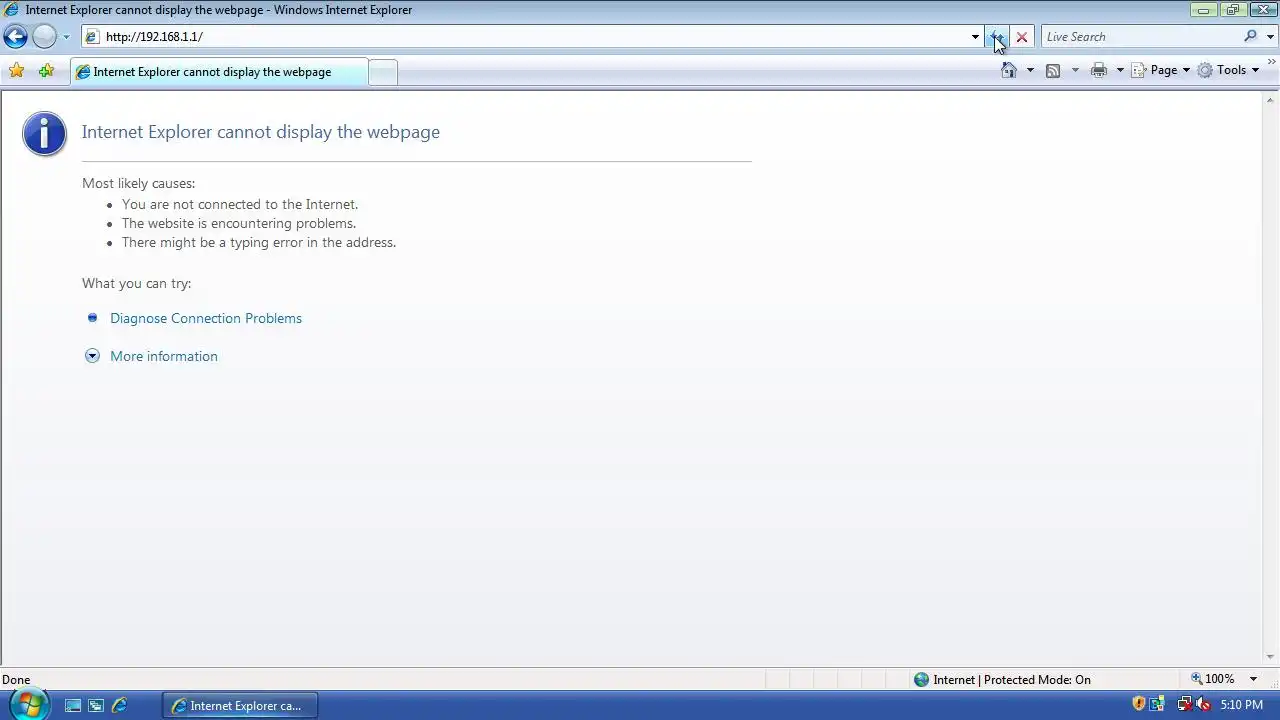Click the Add to Favorites icon
1280x720 pixels.
pyautogui.click(x=46, y=71)
